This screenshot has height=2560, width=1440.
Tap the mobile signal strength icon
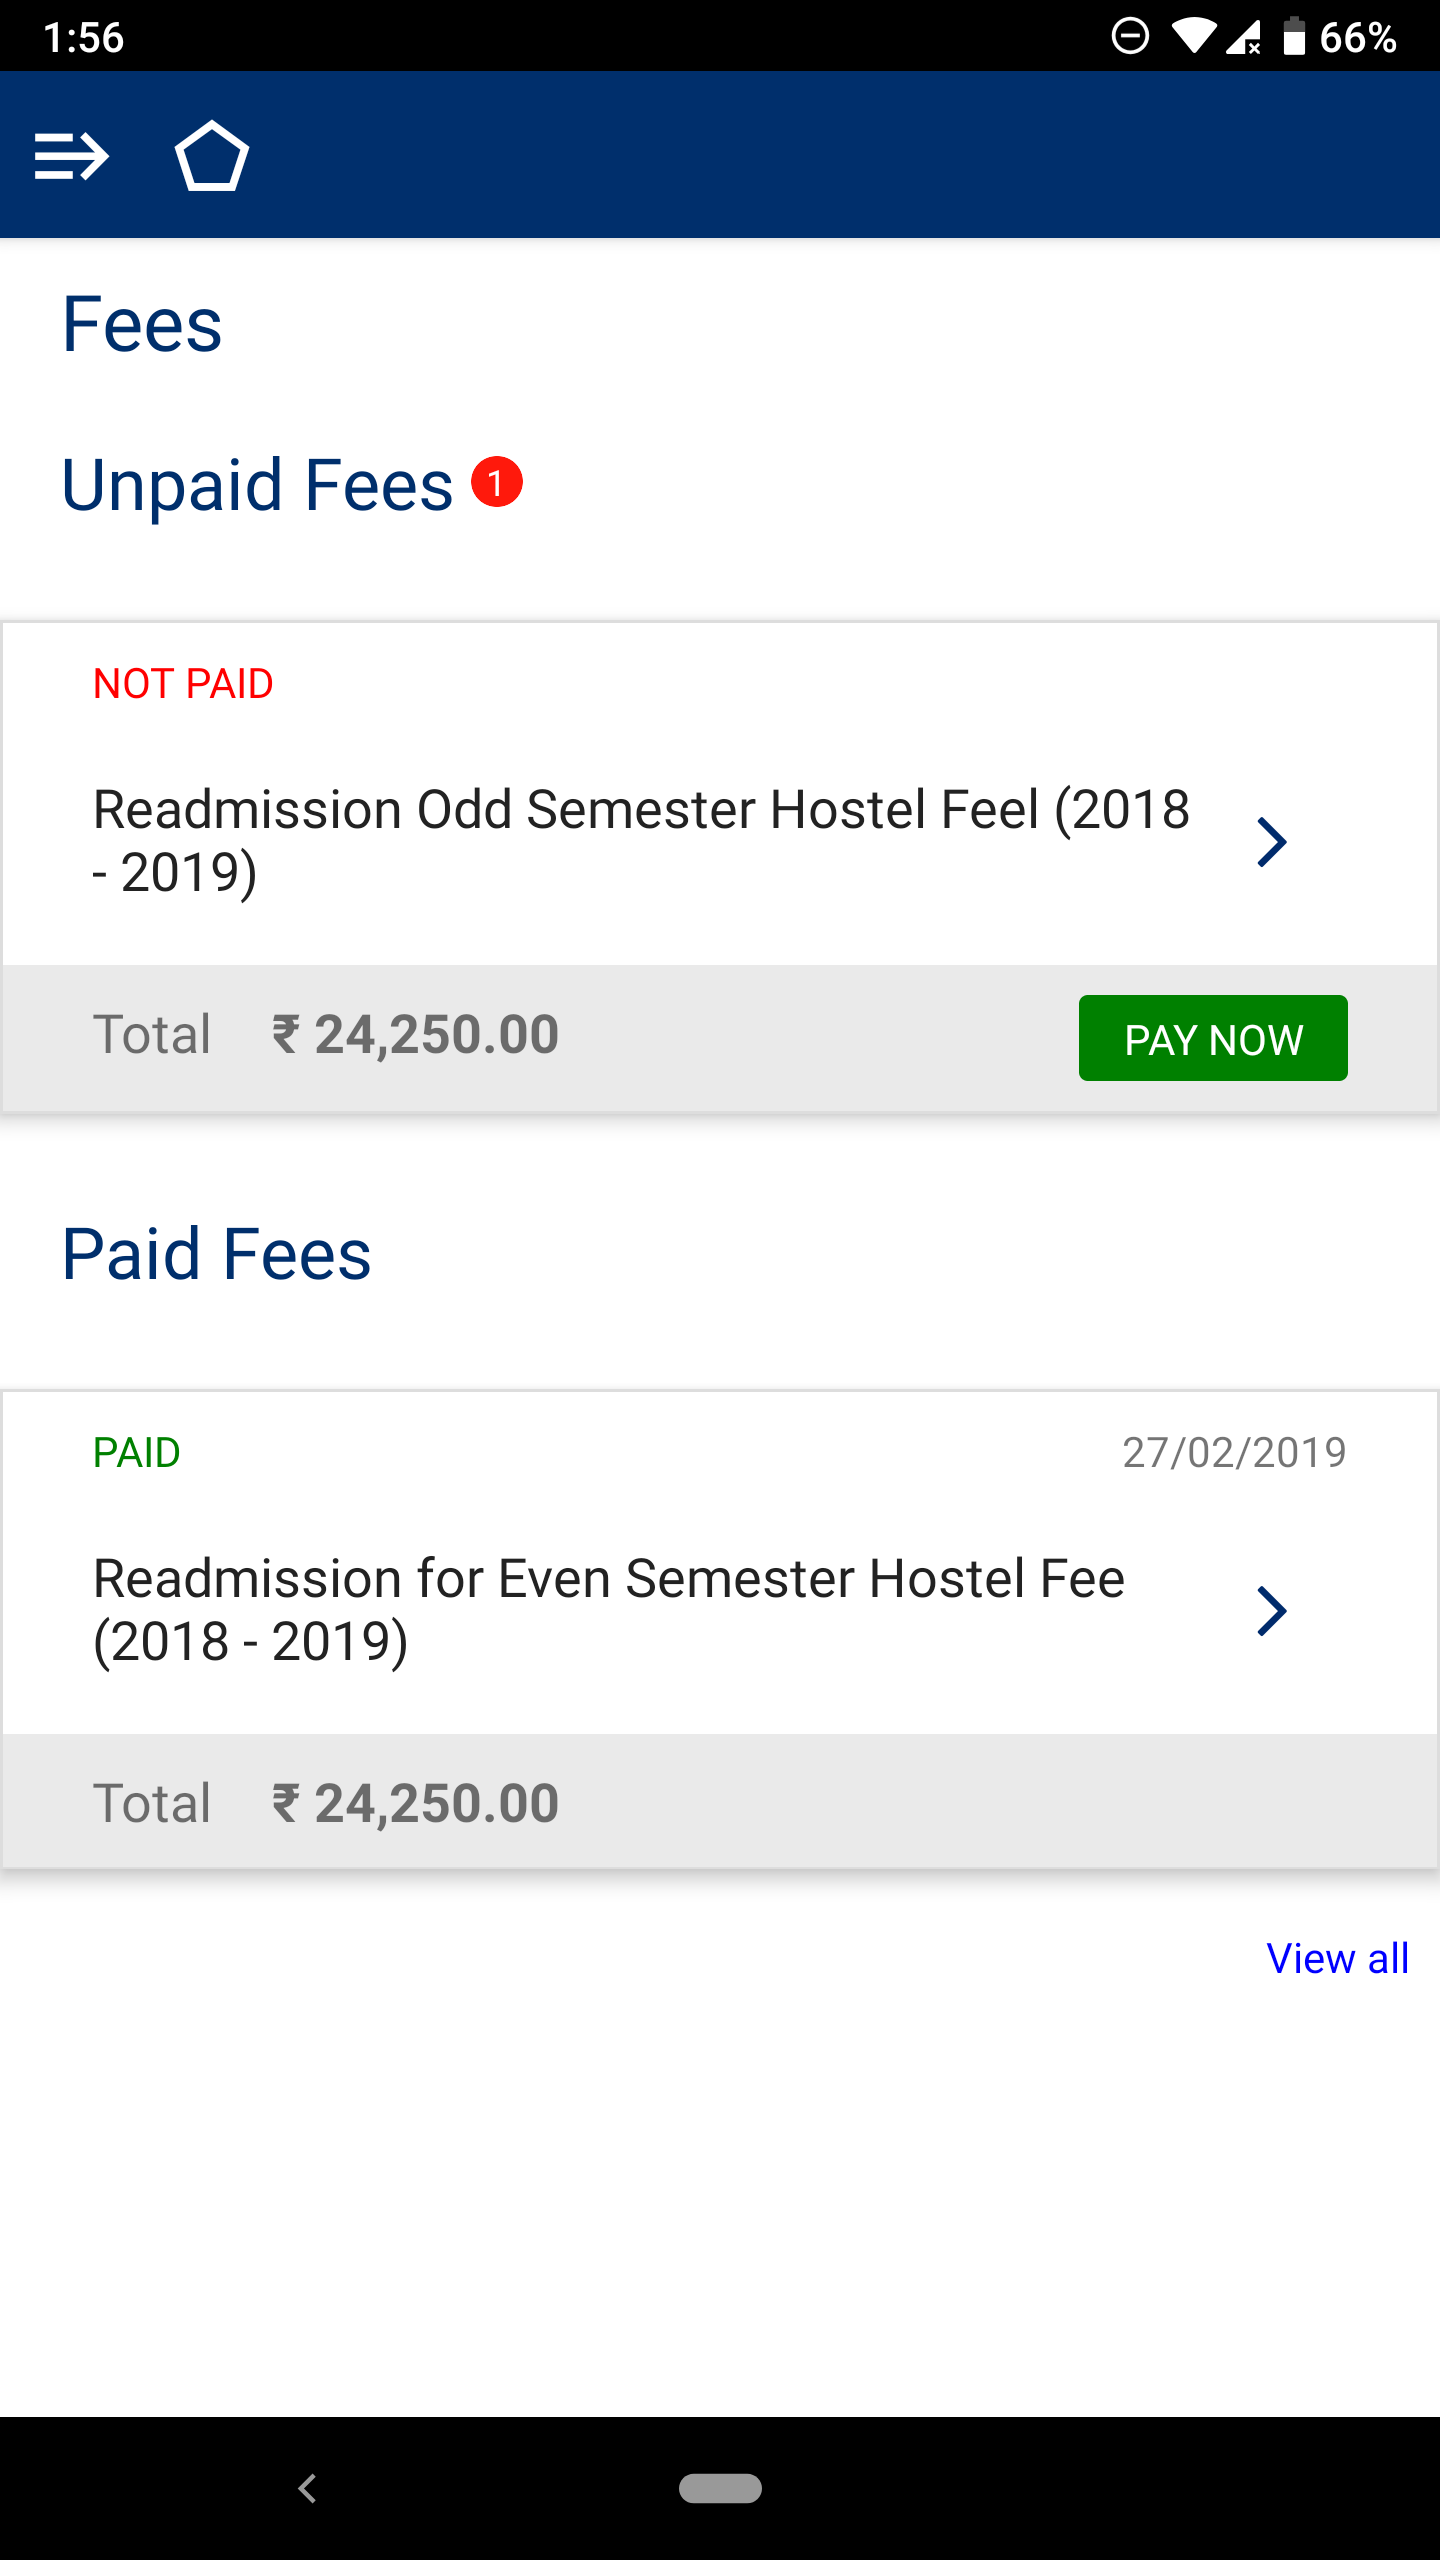[x=1243, y=38]
